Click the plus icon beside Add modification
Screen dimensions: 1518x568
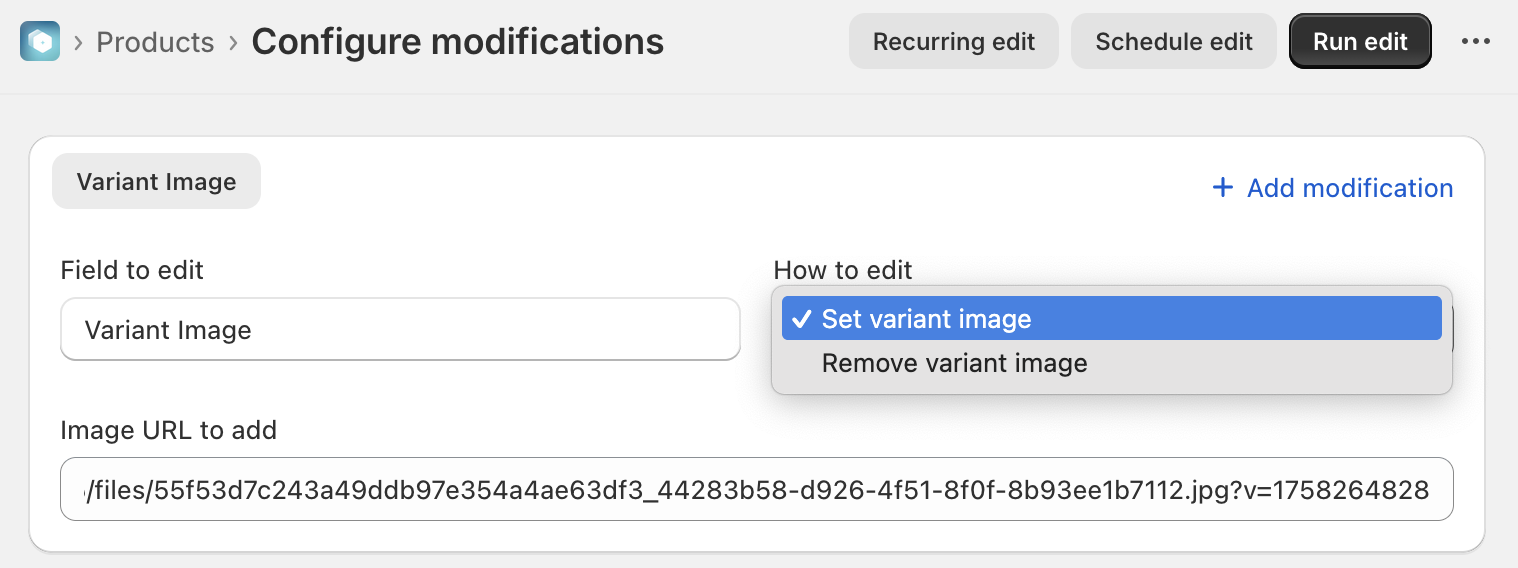tap(1222, 188)
